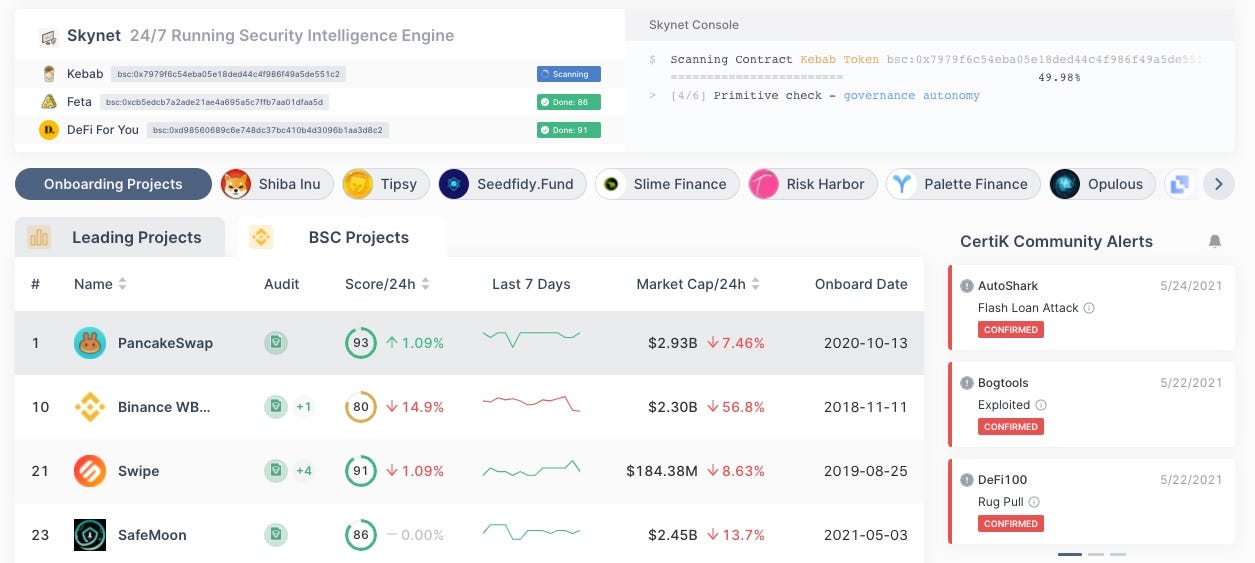The image size is (1255, 563).
Task: Switch to the Leading Projects tab
Action: [120, 237]
